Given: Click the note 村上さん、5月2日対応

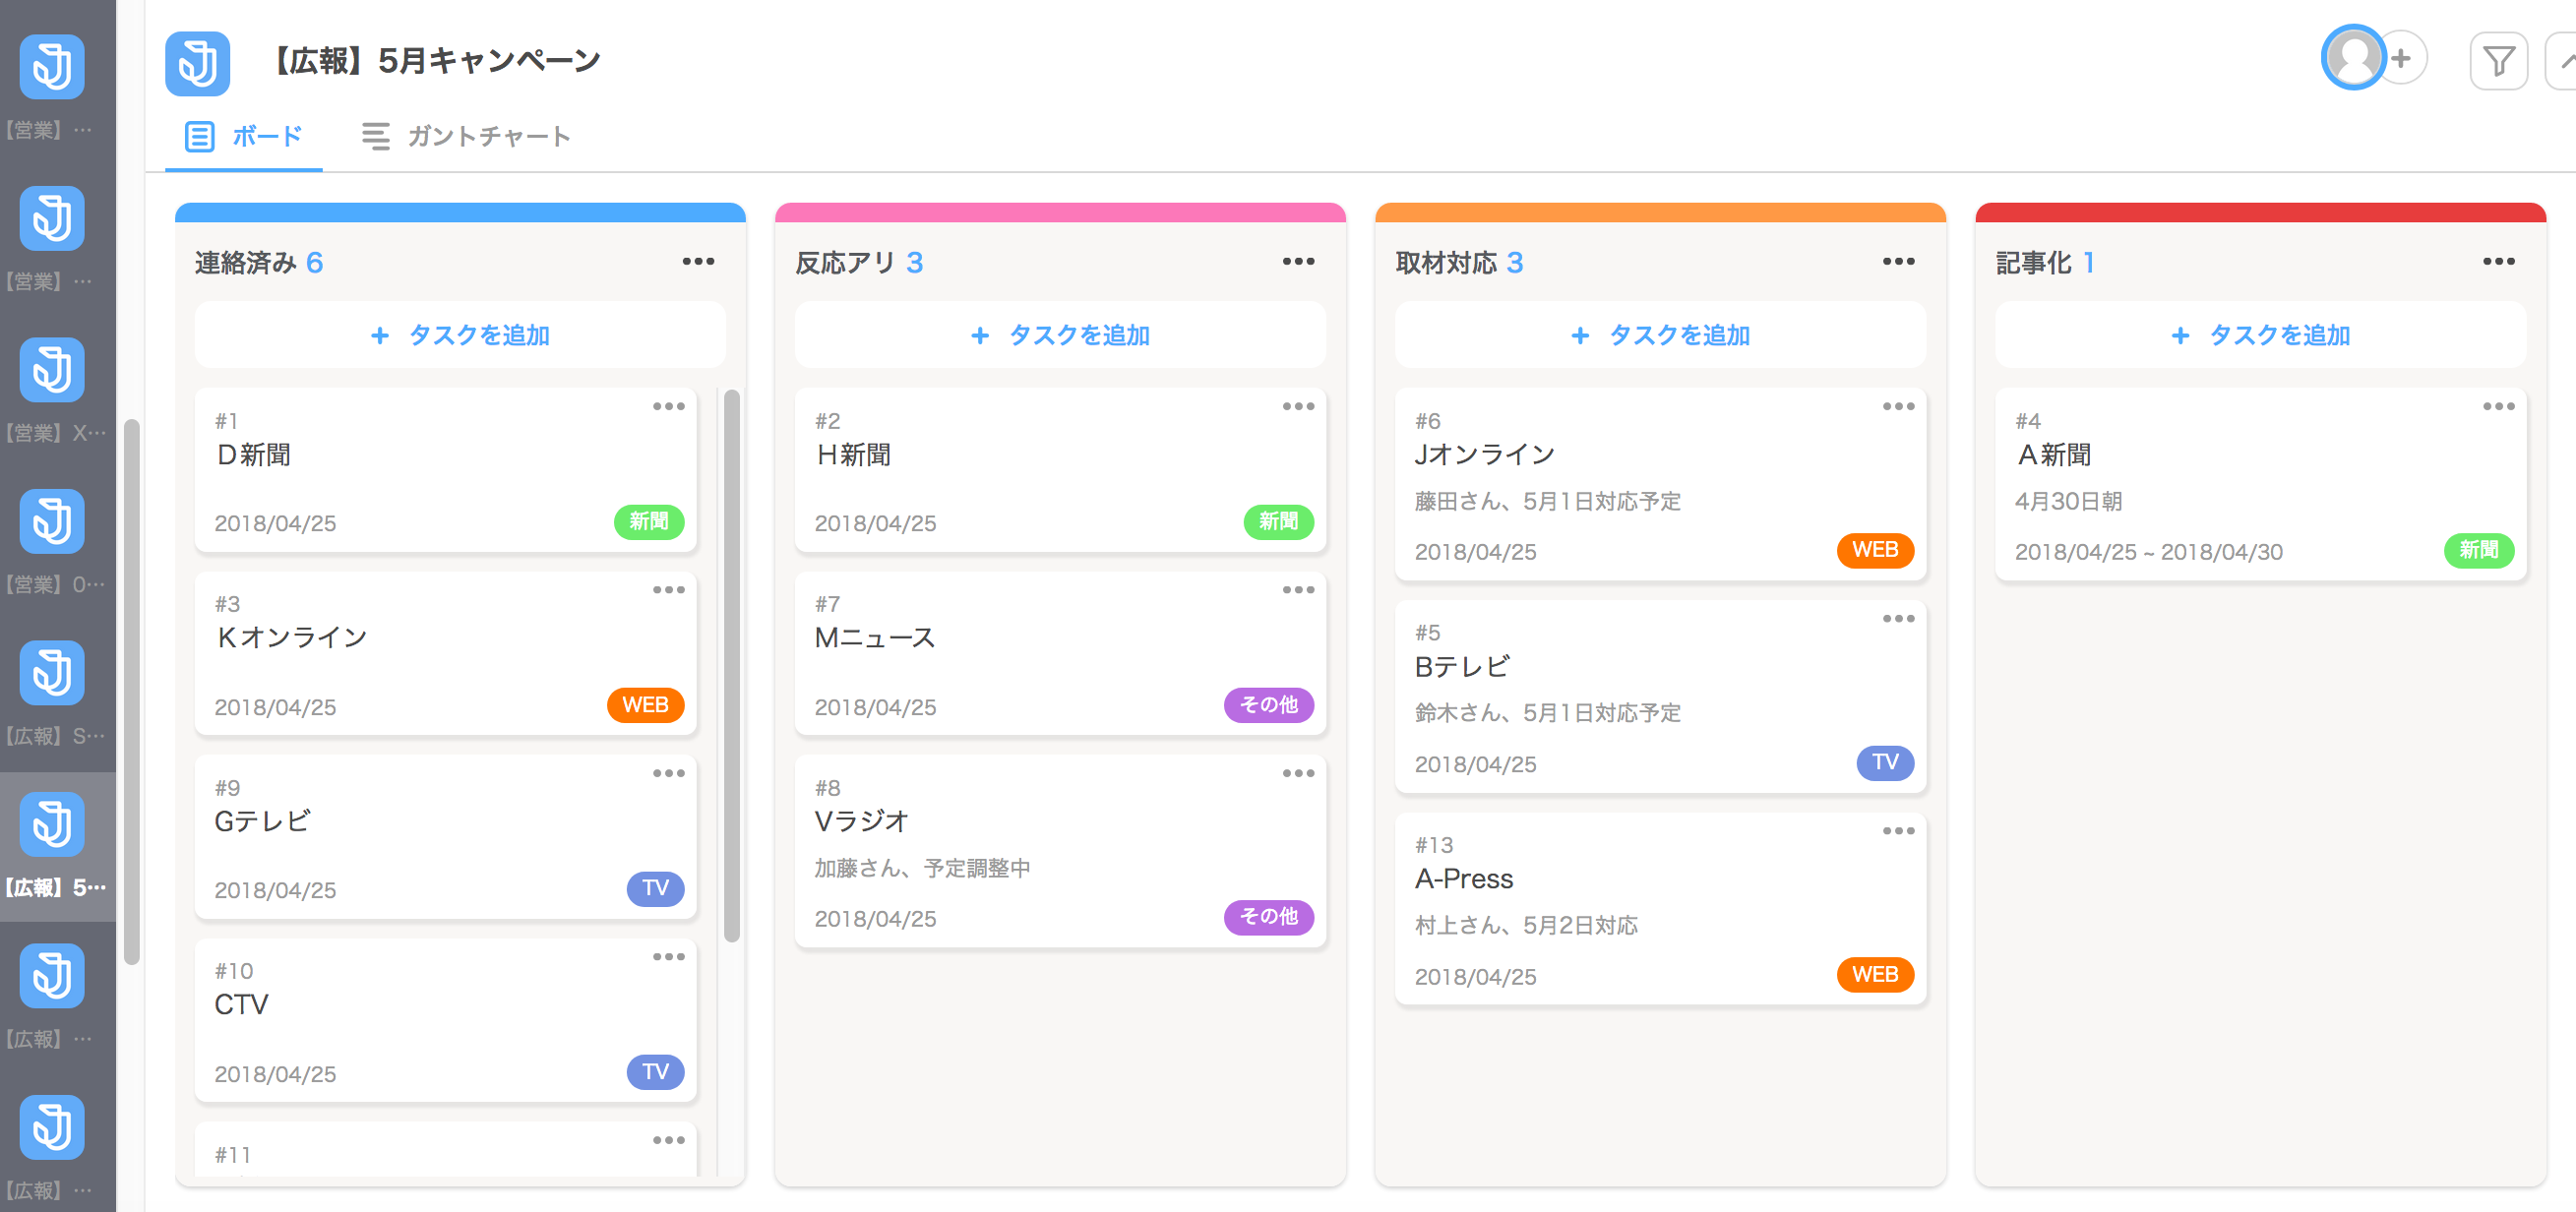Looking at the screenshot, I should point(1526,926).
